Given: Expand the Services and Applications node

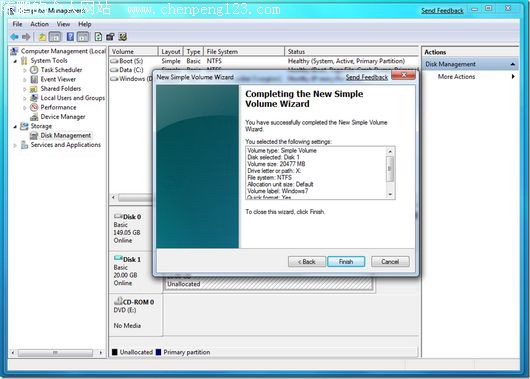Looking at the screenshot, I should click(15, 145).
